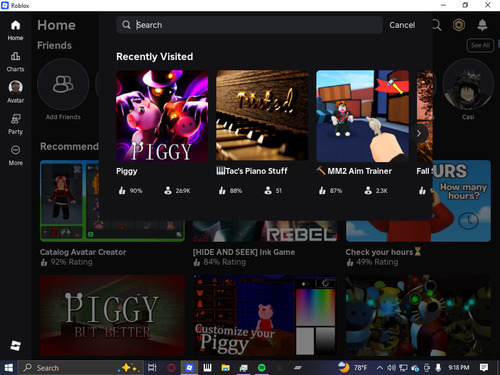Click the Windows taskbar Search box
The width and height of the screenshot is (500, 375).
tap(81, 368)
